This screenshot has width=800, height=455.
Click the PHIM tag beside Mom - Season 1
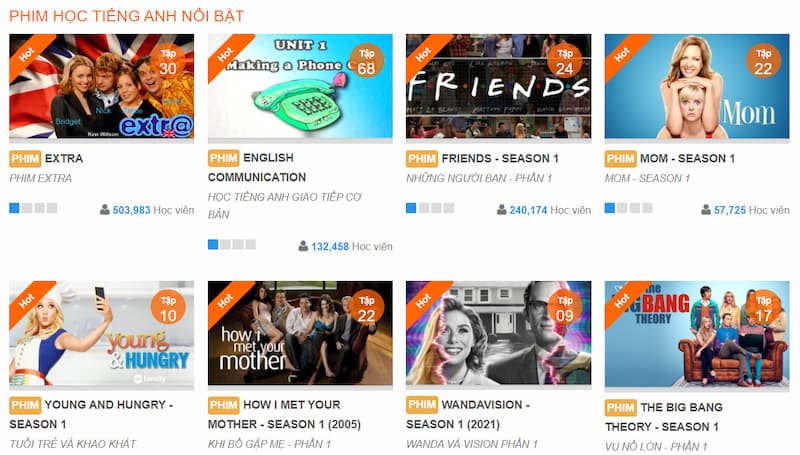click(620, 159)
